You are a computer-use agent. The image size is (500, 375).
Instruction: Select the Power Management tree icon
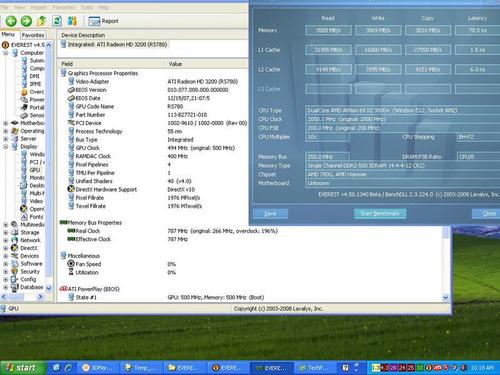24,100
